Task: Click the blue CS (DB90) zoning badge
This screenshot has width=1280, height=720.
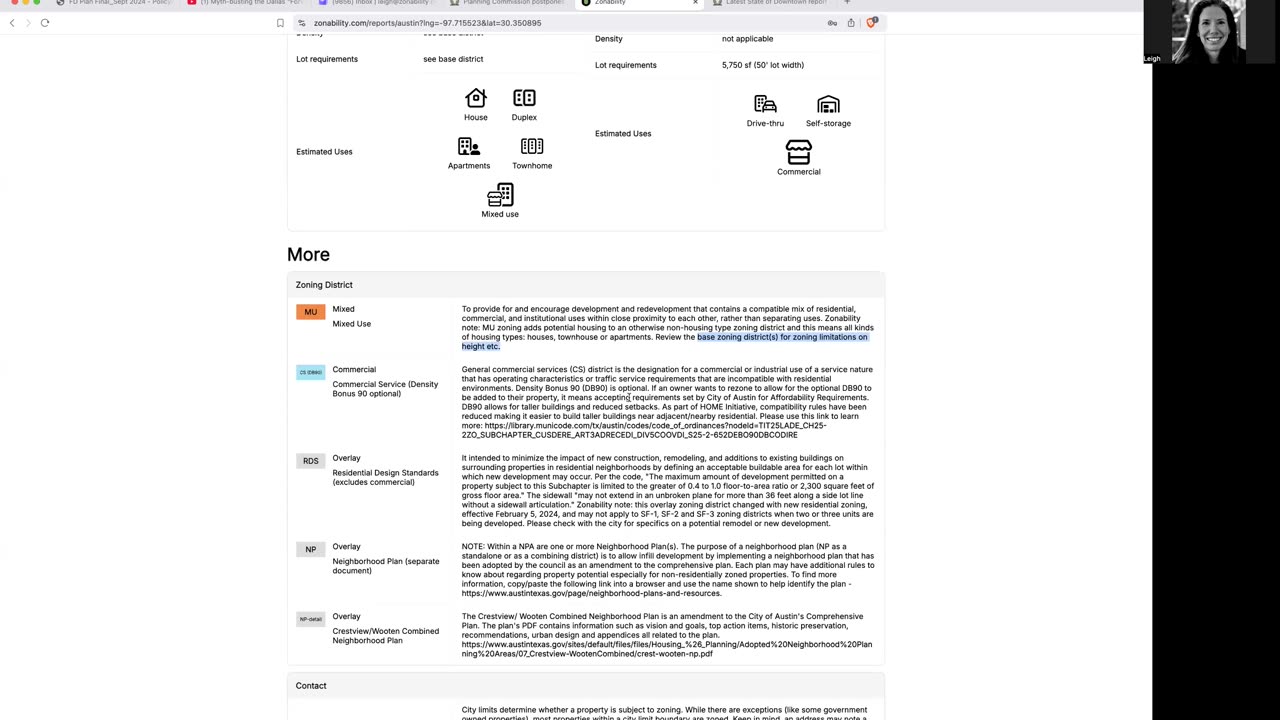Action: click(x=311, y=372)
